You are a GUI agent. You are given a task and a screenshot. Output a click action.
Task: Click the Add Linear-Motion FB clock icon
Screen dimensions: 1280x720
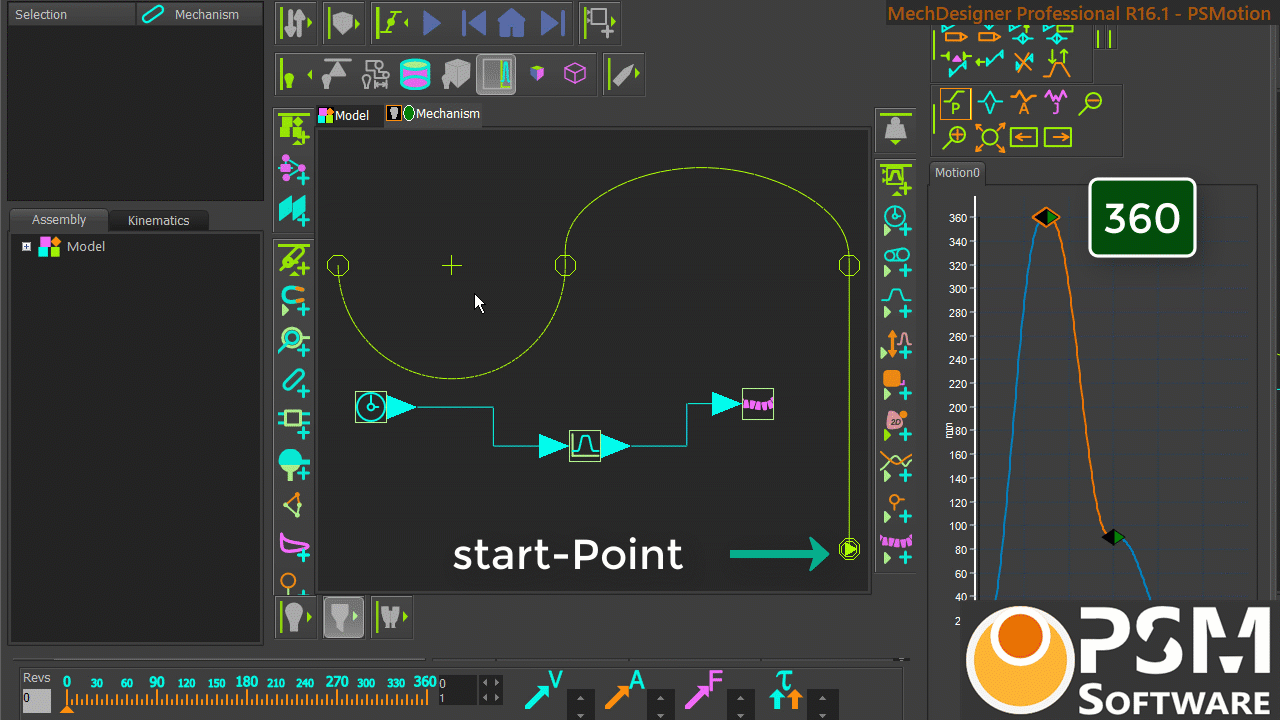[x=896, y=221]
